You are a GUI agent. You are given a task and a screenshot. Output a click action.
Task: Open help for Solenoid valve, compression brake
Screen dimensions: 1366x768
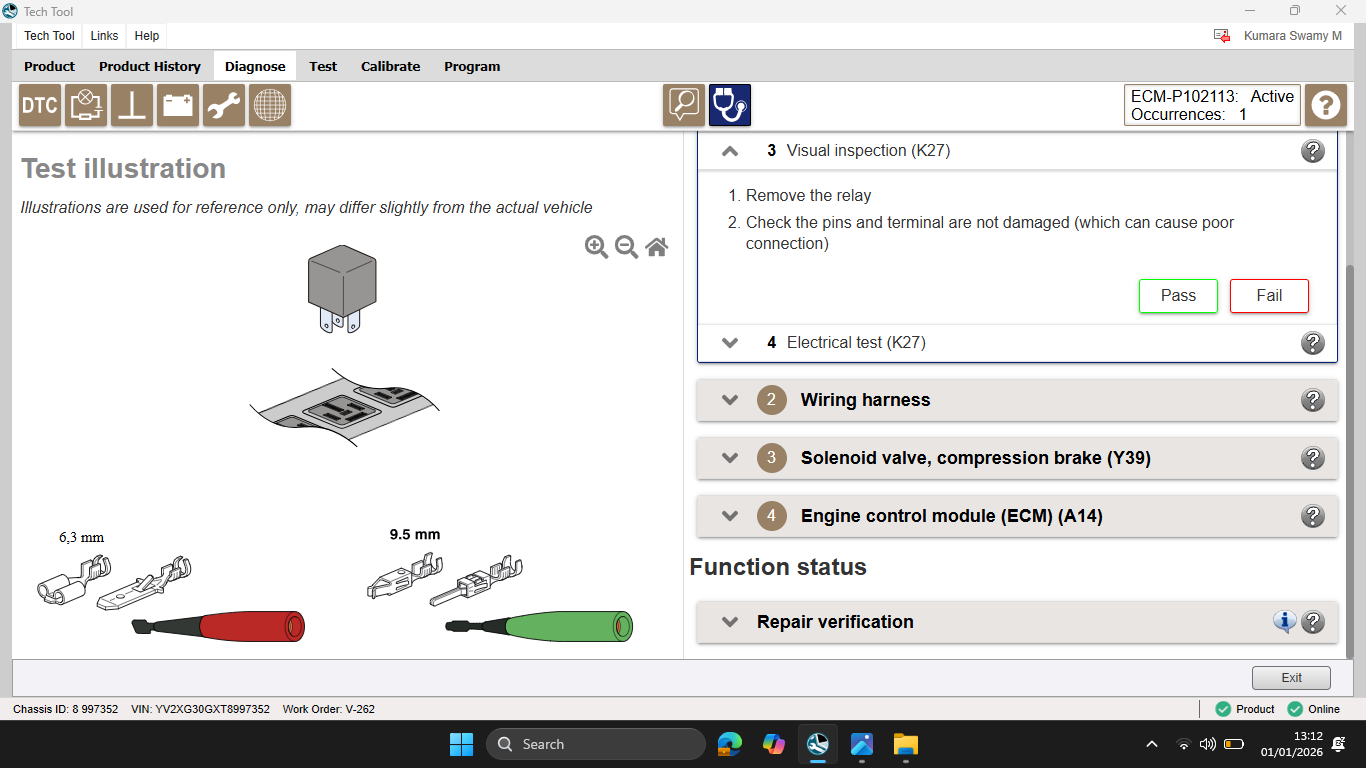1313,458
